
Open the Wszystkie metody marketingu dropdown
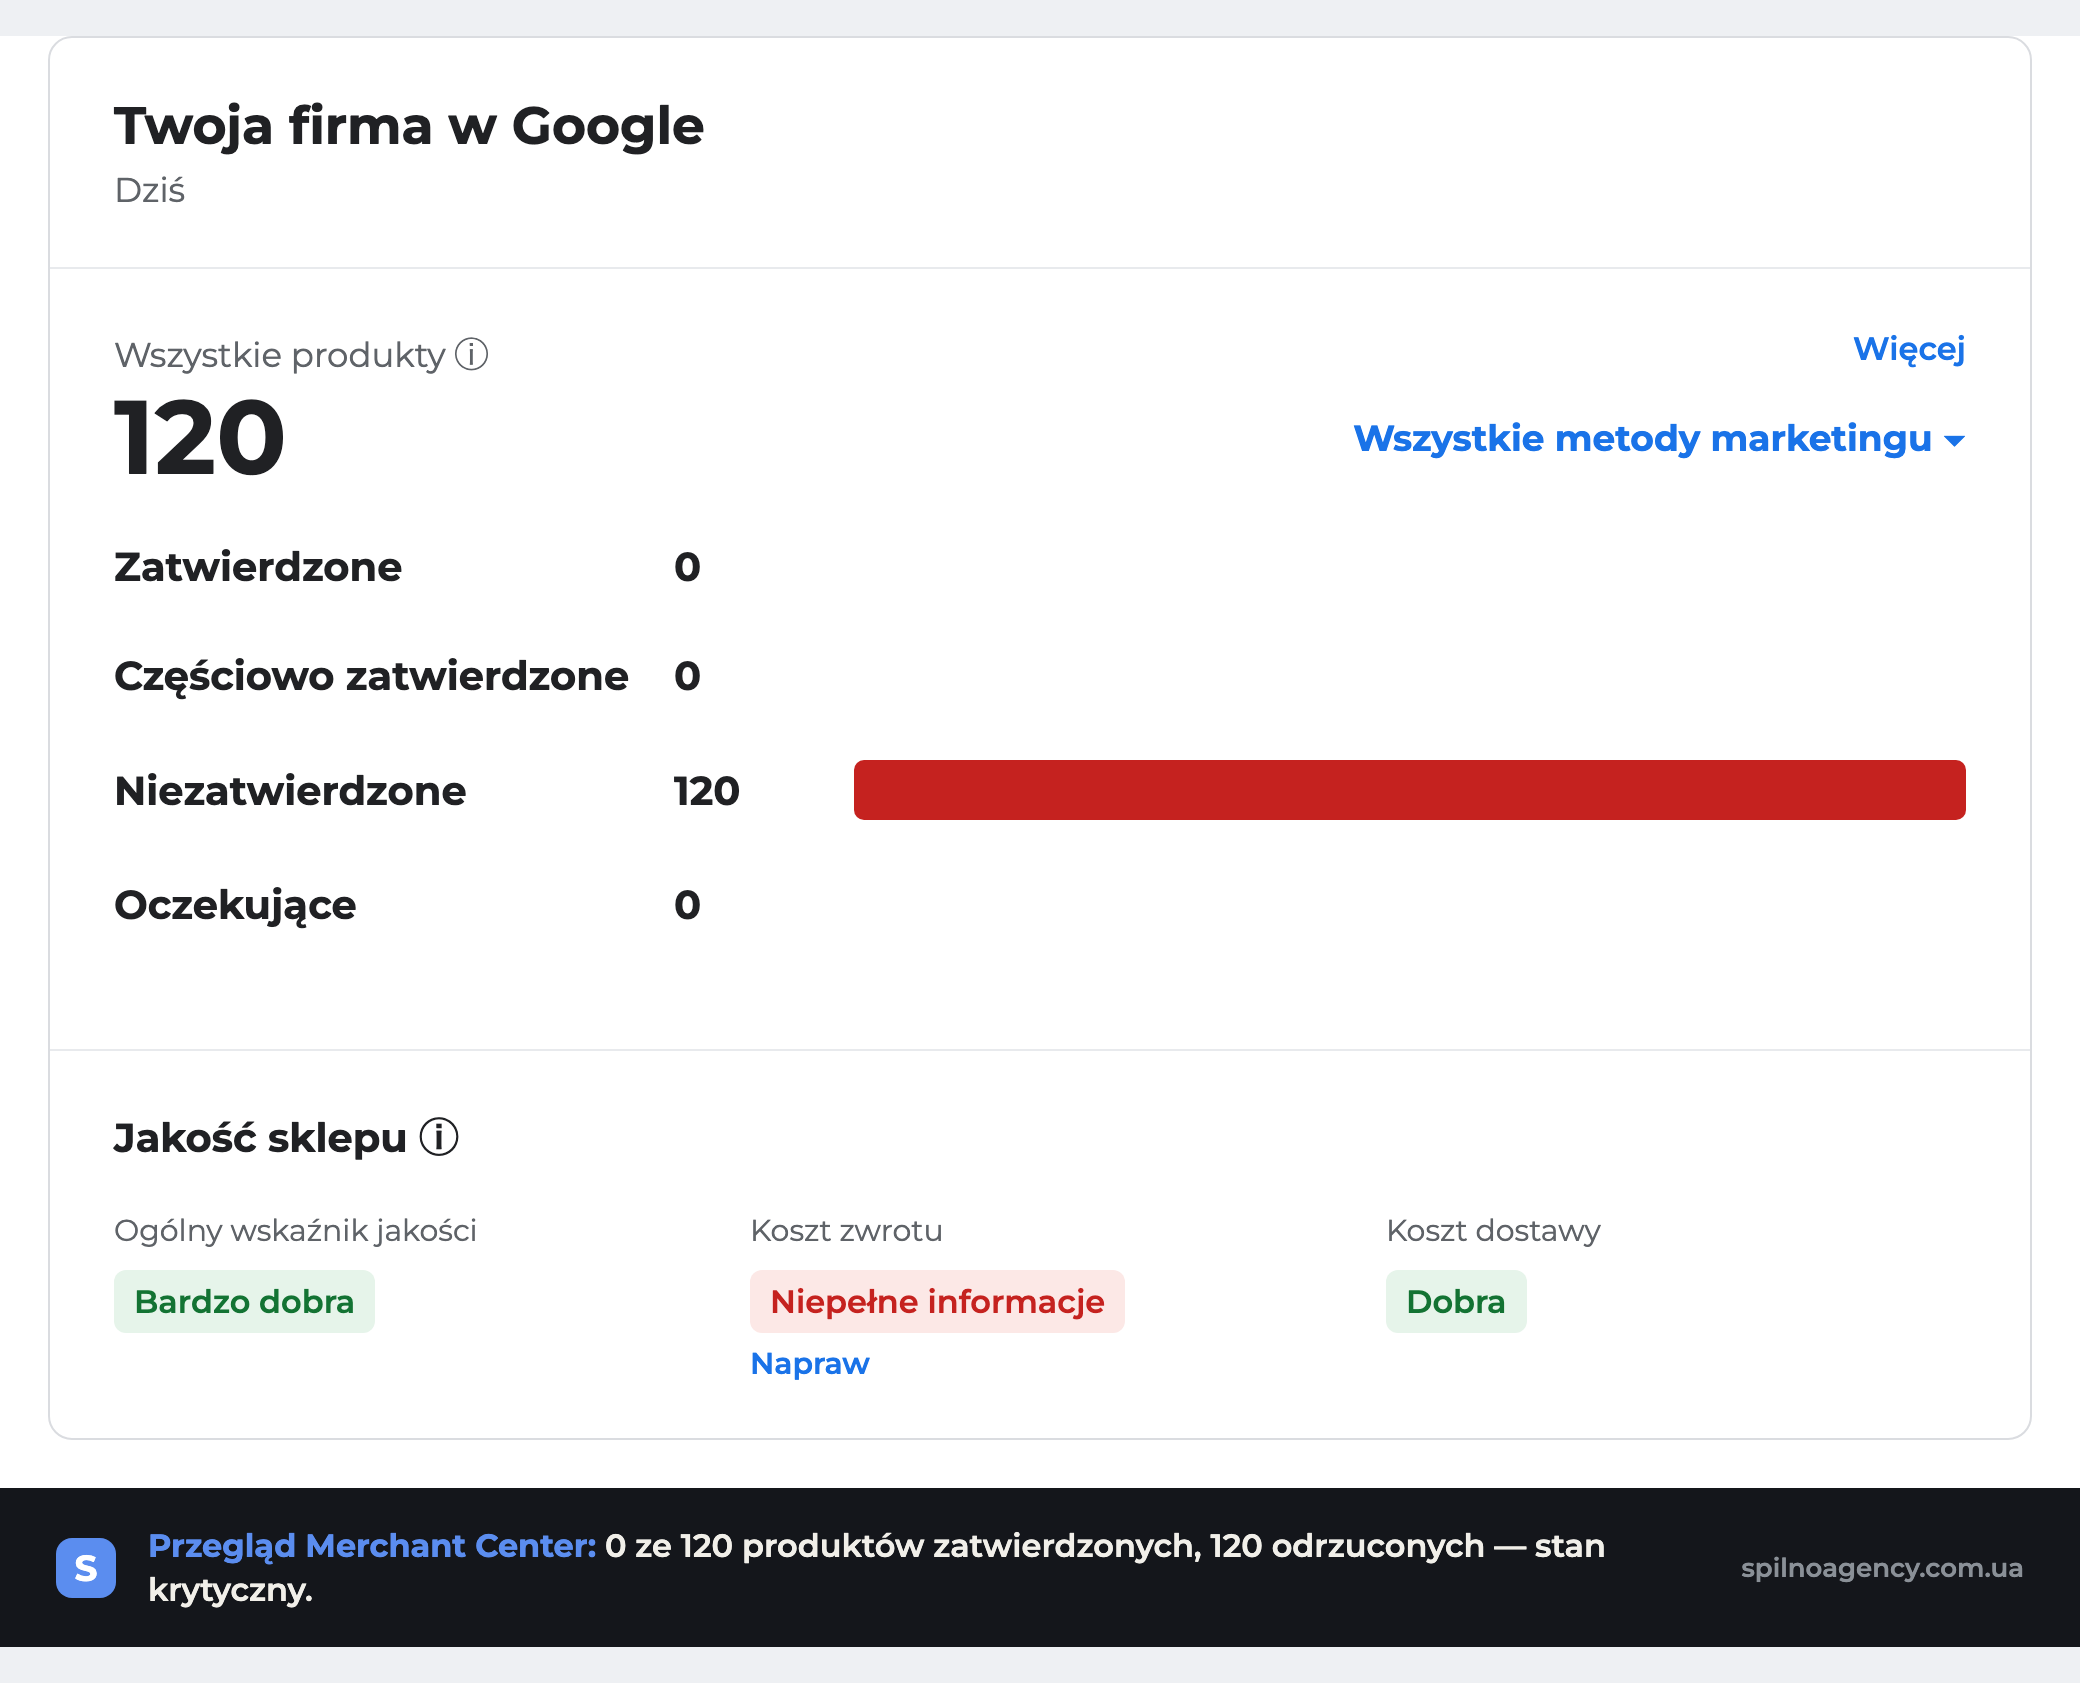click(1659, 439)
